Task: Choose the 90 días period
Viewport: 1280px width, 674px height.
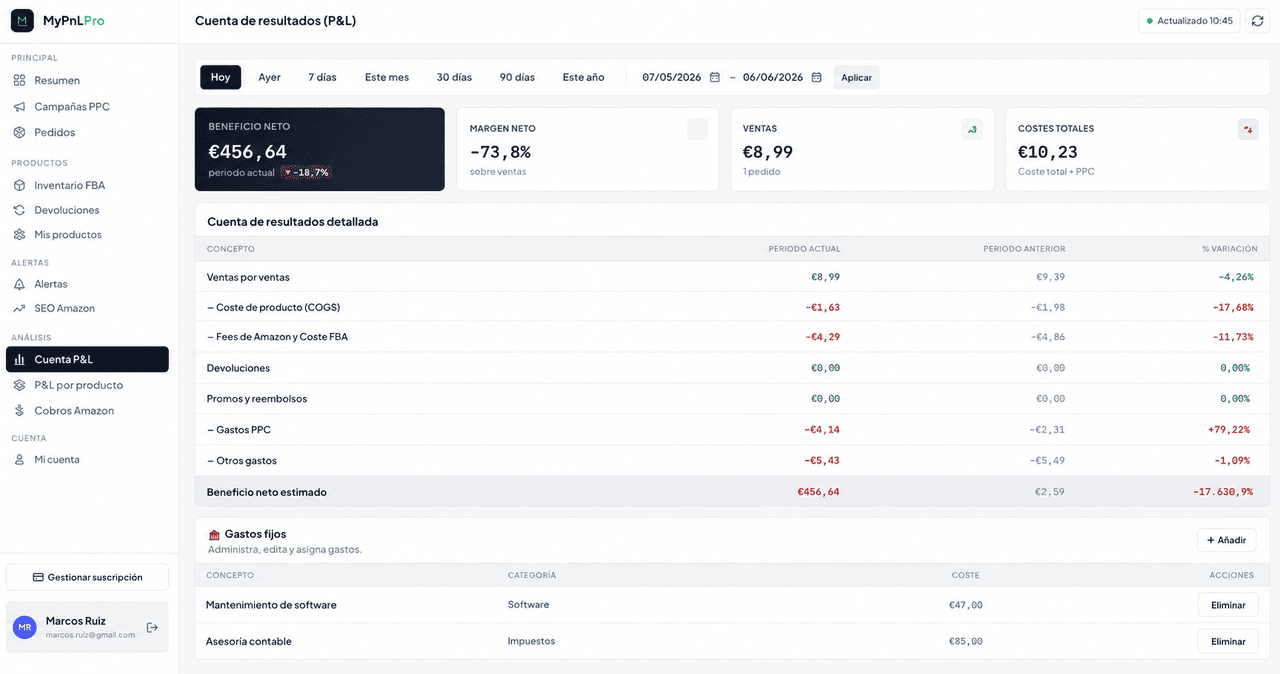Action: (x=517, y=77)
